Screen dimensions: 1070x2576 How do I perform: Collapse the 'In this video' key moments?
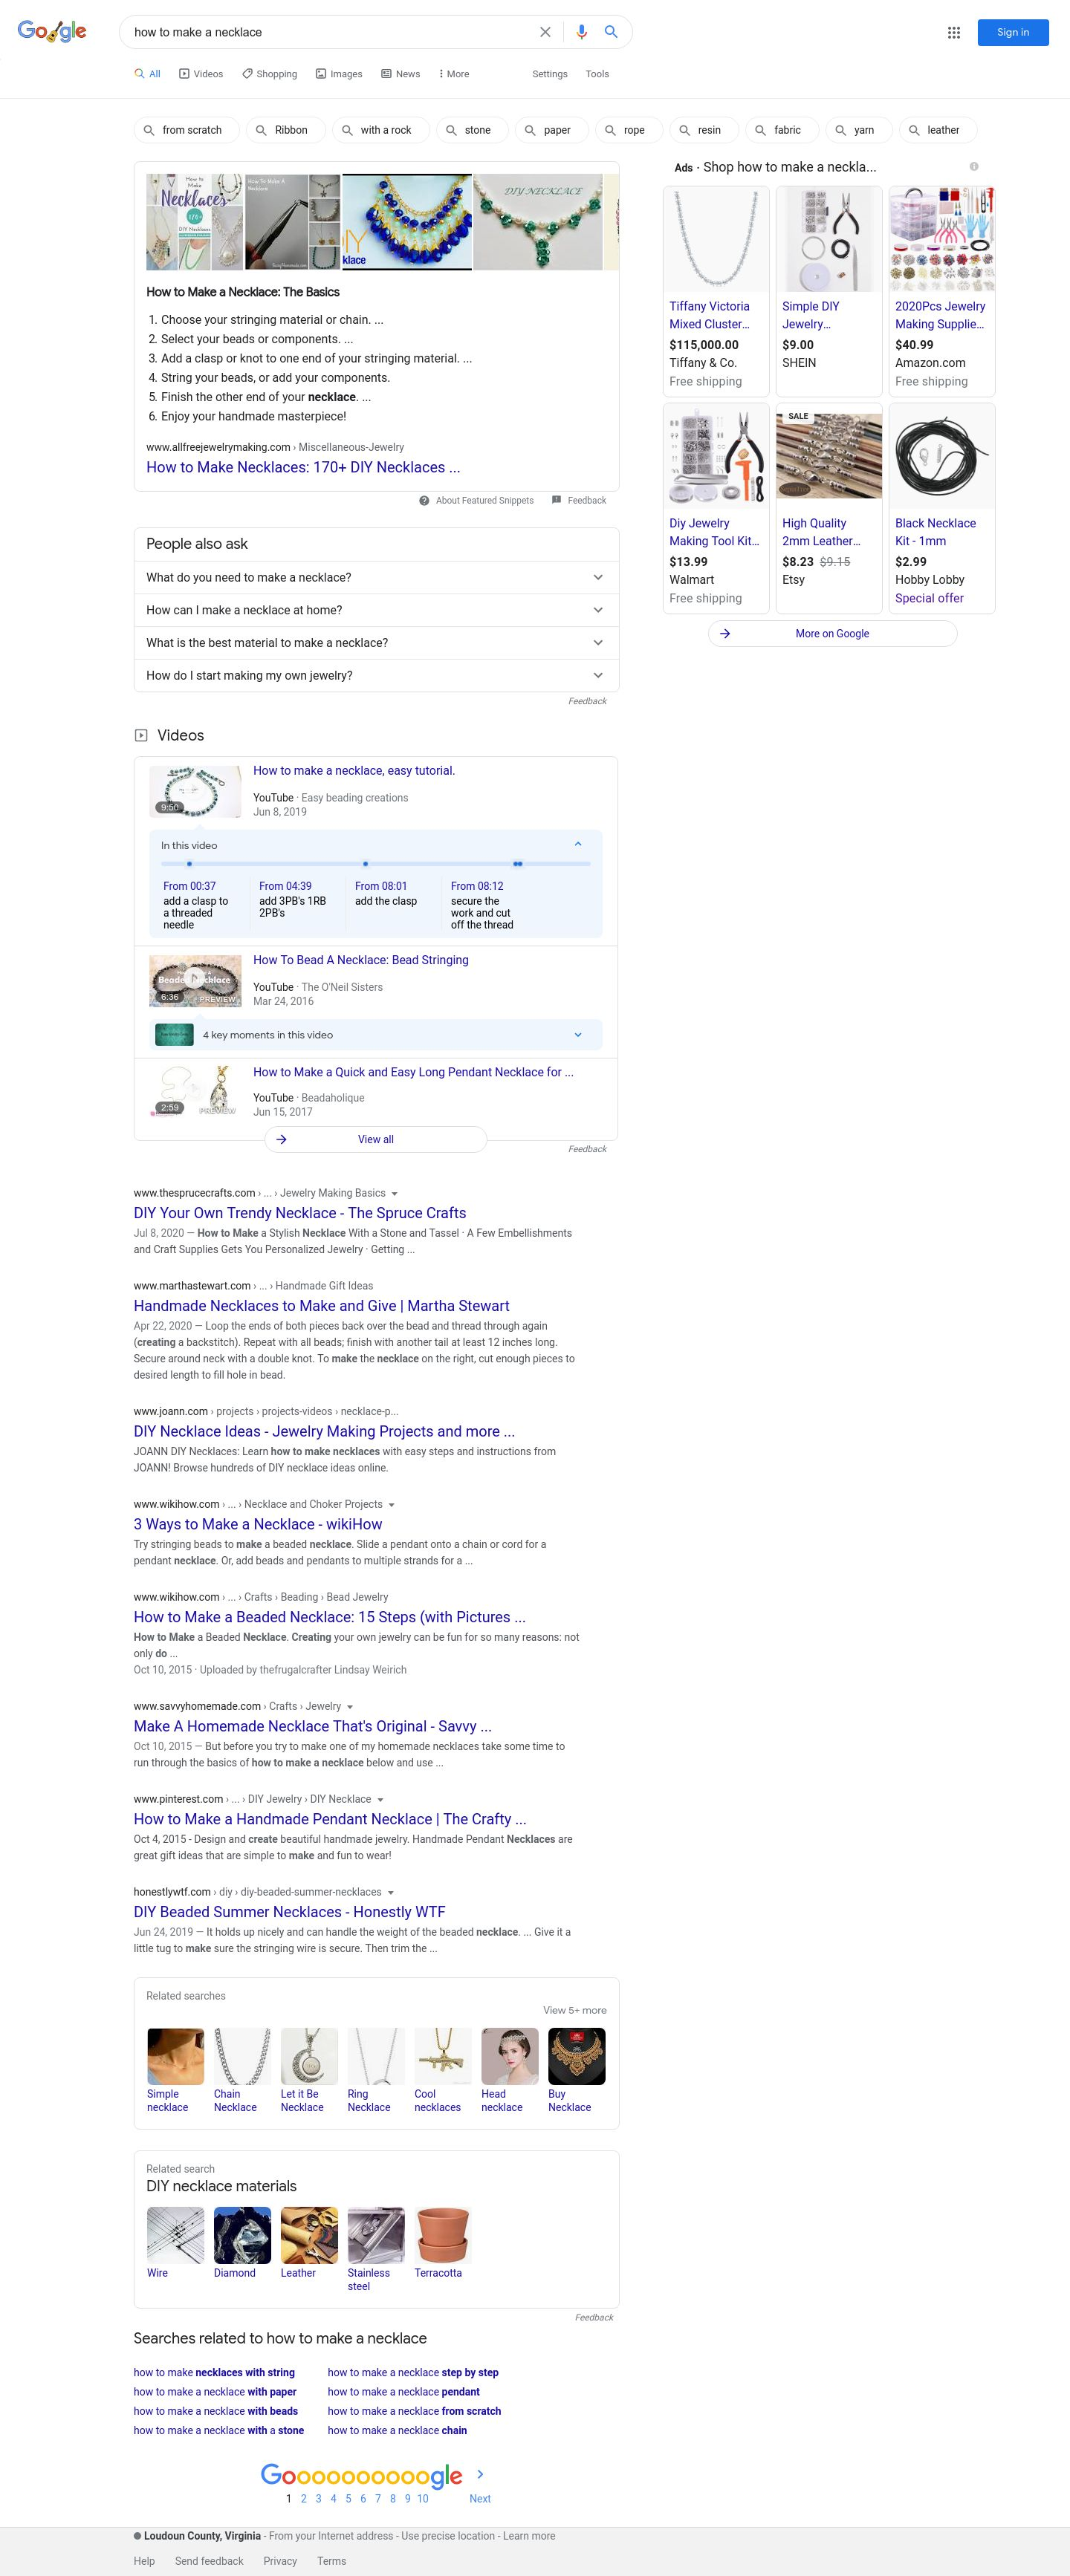(578, 845)
